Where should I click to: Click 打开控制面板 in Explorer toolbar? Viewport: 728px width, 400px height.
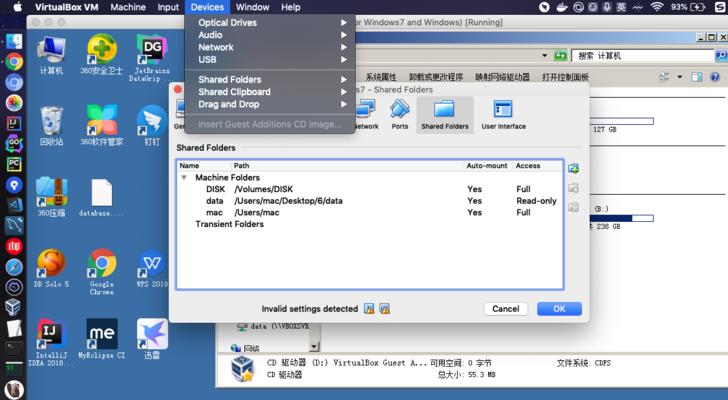[x=565, y=77]
